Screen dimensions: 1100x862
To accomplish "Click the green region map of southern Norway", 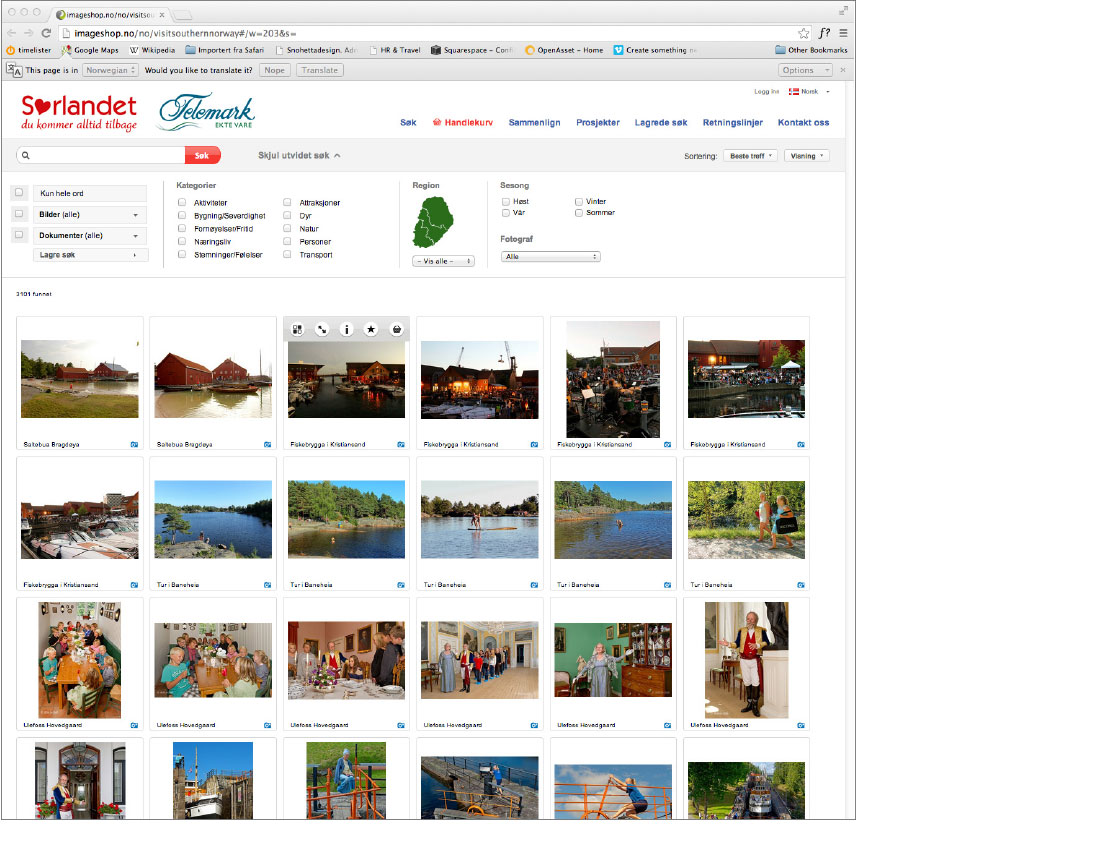I will tap(433, 222).
